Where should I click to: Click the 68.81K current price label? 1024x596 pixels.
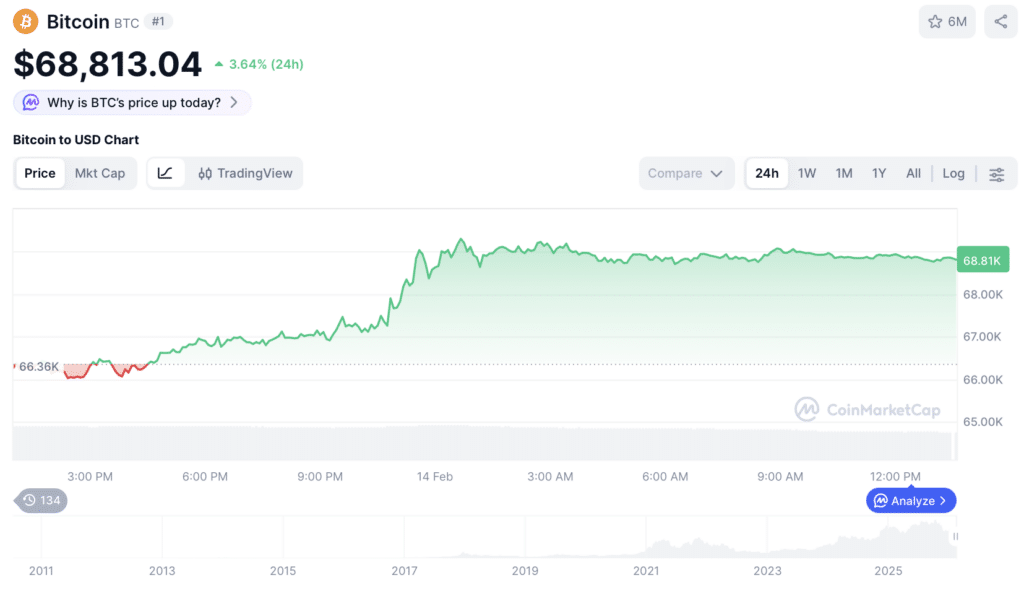point(983,260)
